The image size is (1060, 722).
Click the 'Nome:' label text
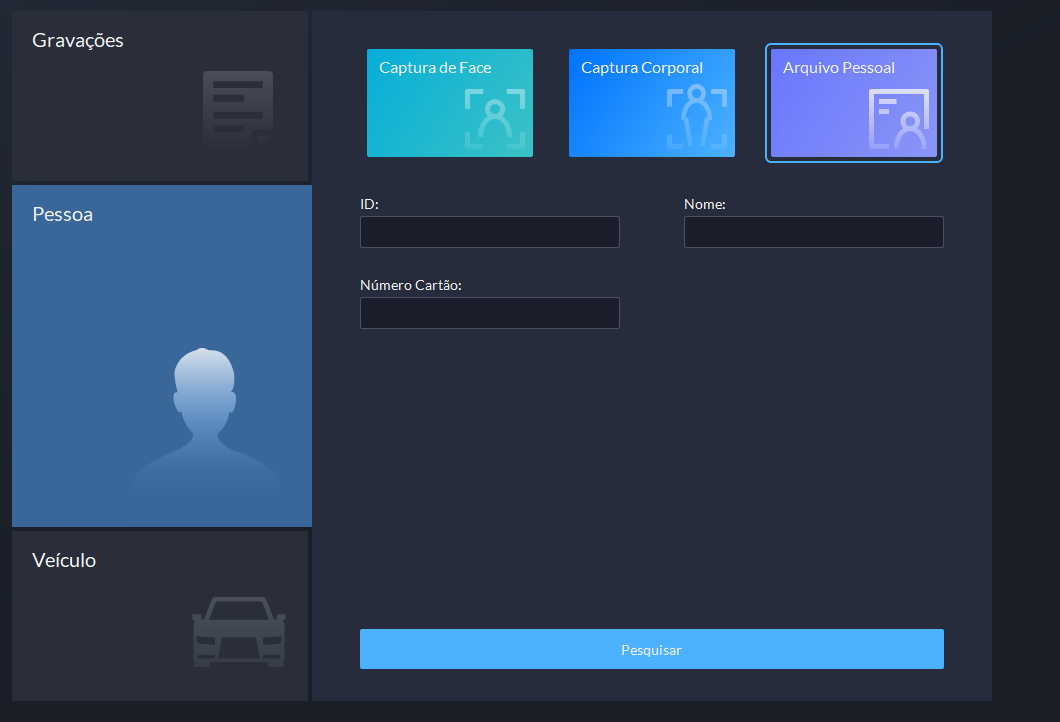coord(704,204)
